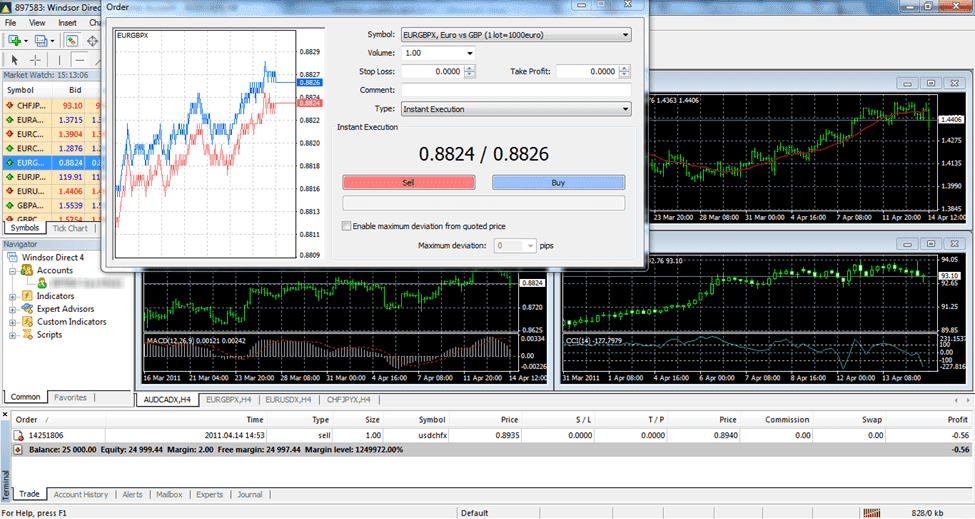Viewport: 975px width, 519px height.
Task: Select the arrow cursor tool
Action: pyautogui.click(x=14, y=60)
